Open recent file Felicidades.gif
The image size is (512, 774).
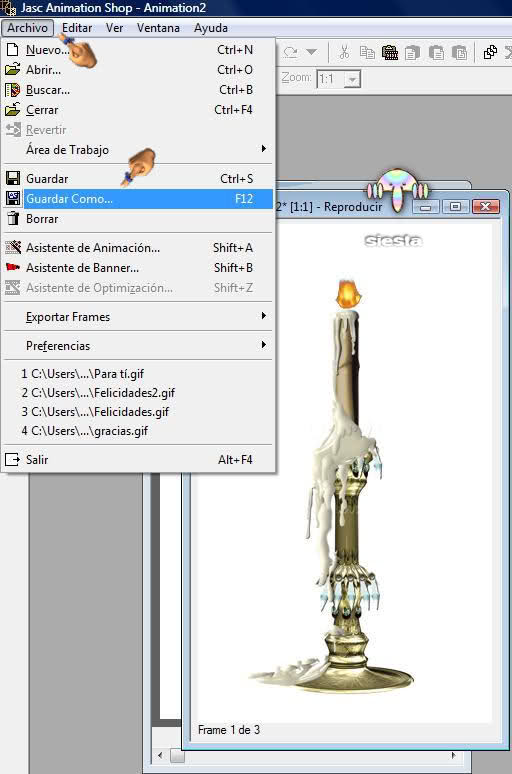tap(138, 412)
